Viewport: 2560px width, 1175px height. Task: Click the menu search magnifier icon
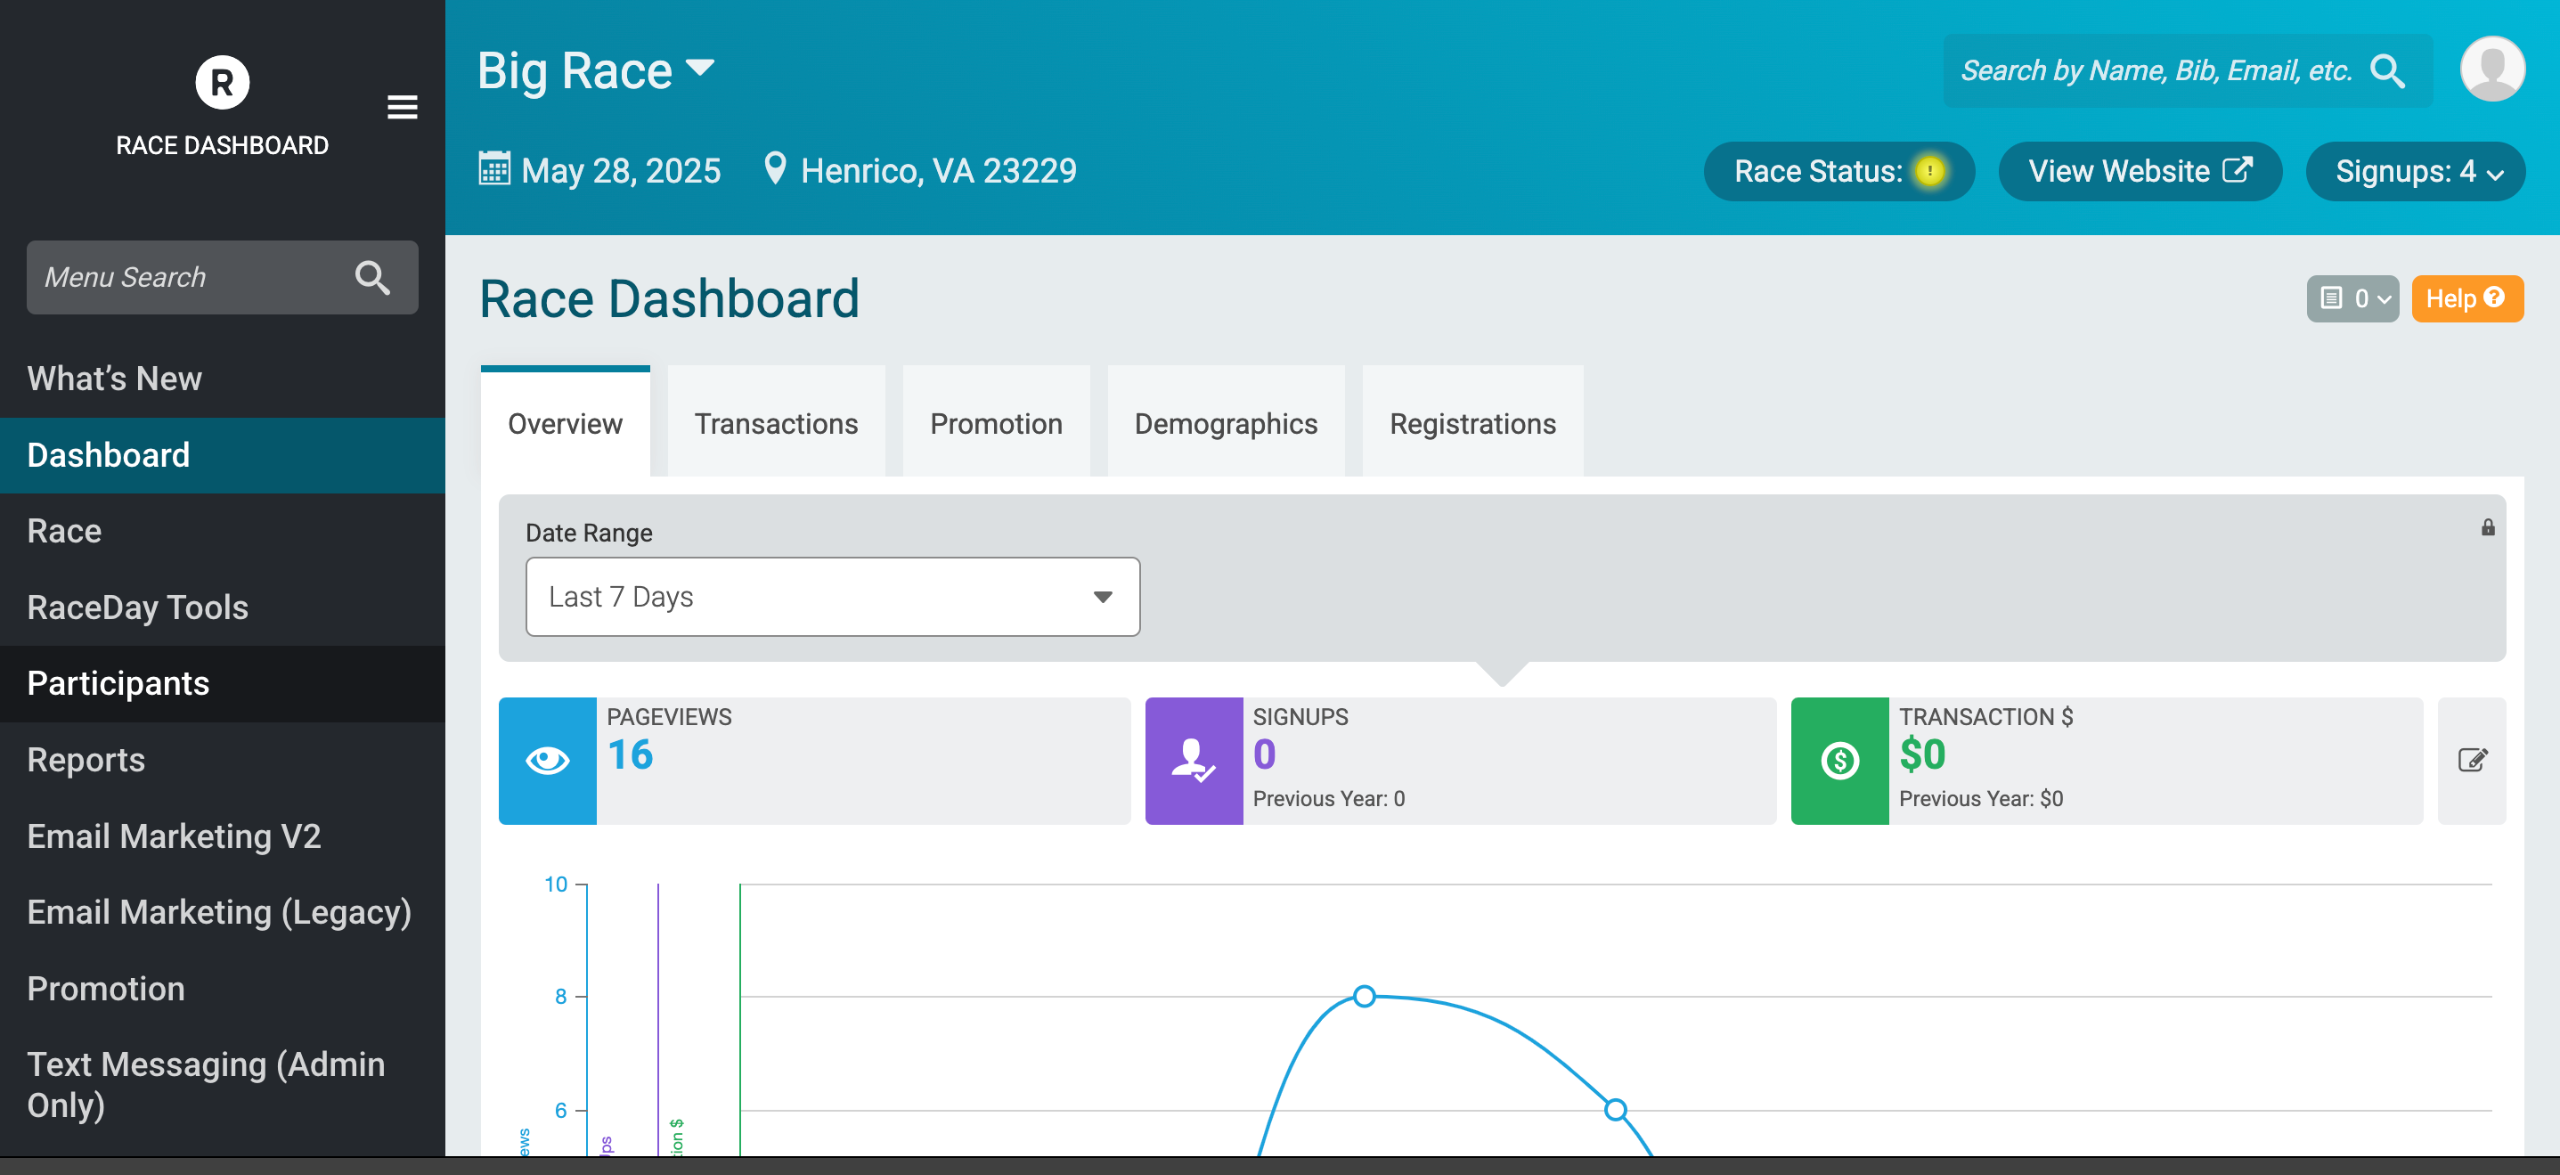372,277
